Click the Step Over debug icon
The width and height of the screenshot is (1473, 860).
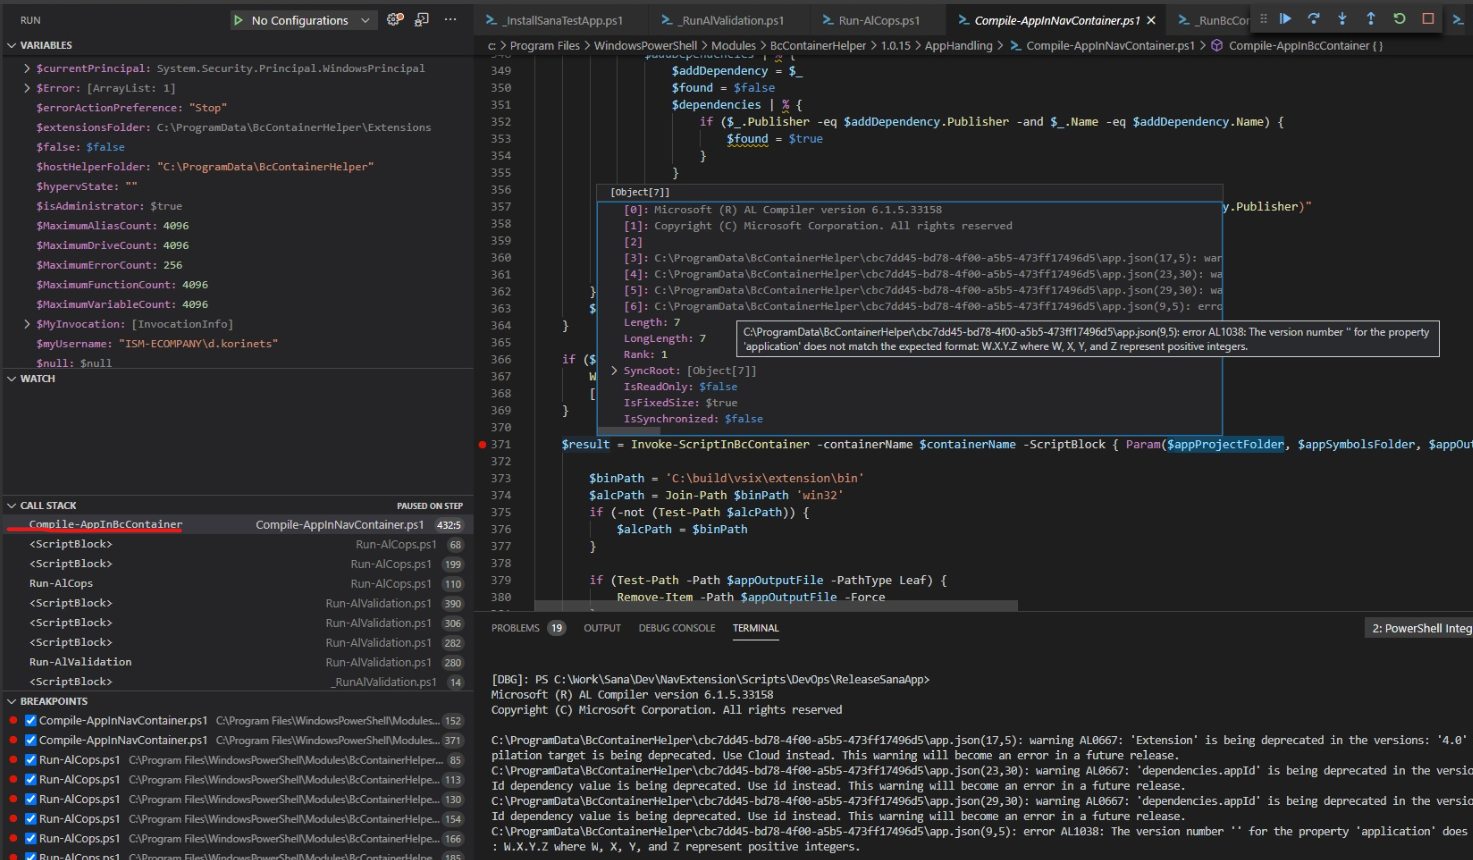(1313, 19)
